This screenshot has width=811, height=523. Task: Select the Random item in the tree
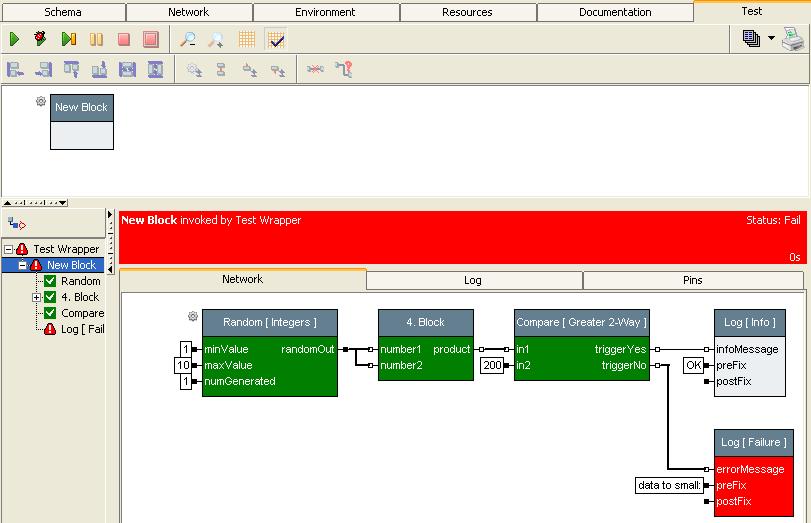point(80,281)
